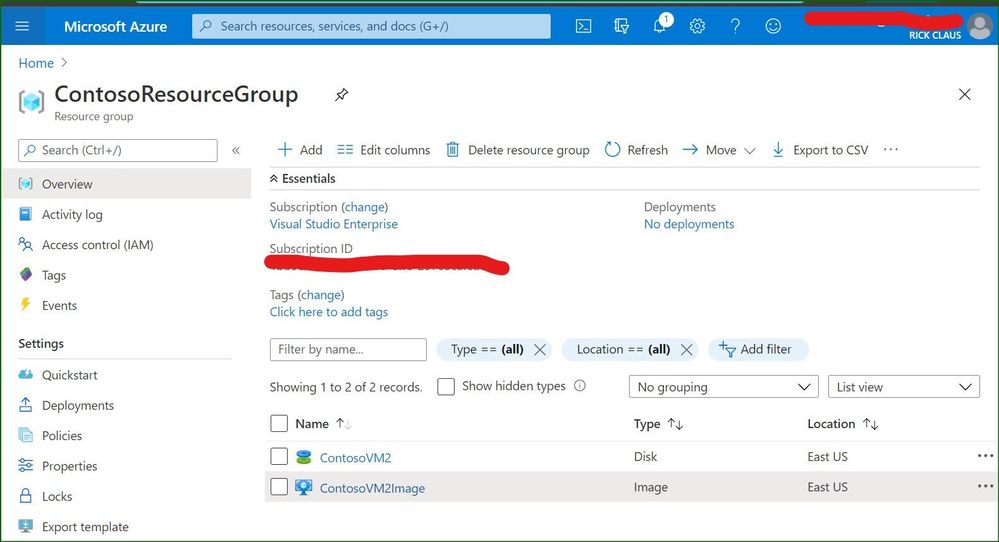Open the Move dropdown

(719, 150)
